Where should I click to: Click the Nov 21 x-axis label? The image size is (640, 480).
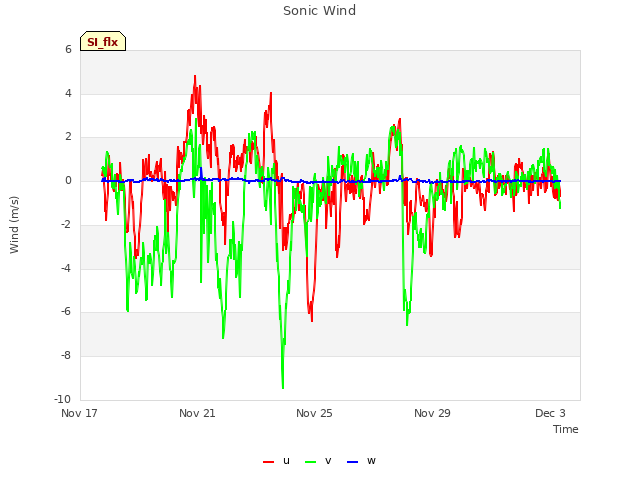(x=197, y=413)
